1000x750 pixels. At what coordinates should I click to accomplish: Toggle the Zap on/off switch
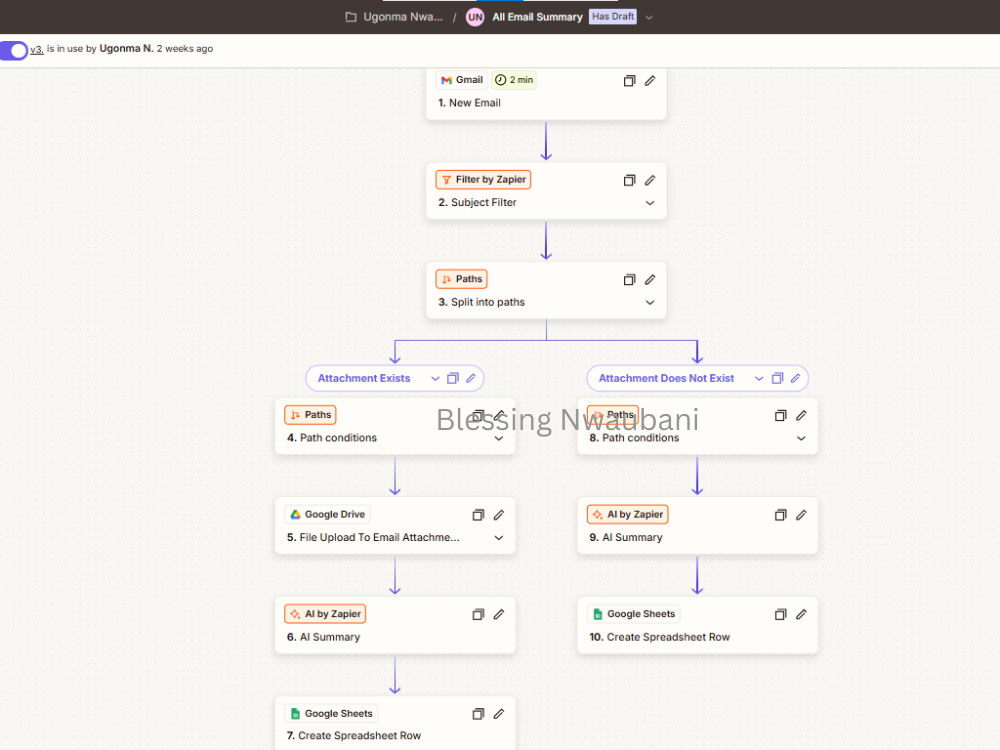click(x=13, y=50)
